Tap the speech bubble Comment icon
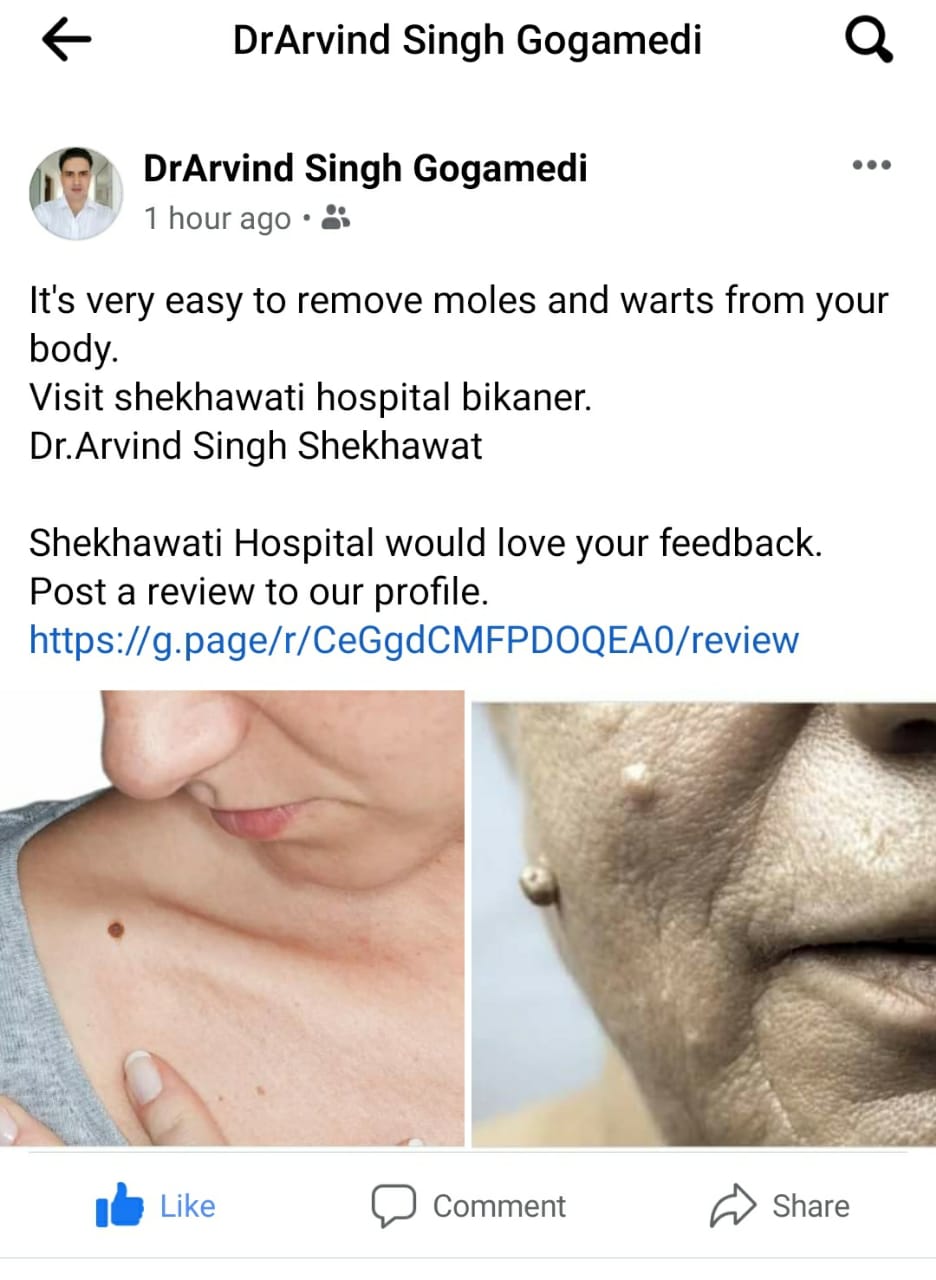Screen dimensions: 936x1280 393,1207
